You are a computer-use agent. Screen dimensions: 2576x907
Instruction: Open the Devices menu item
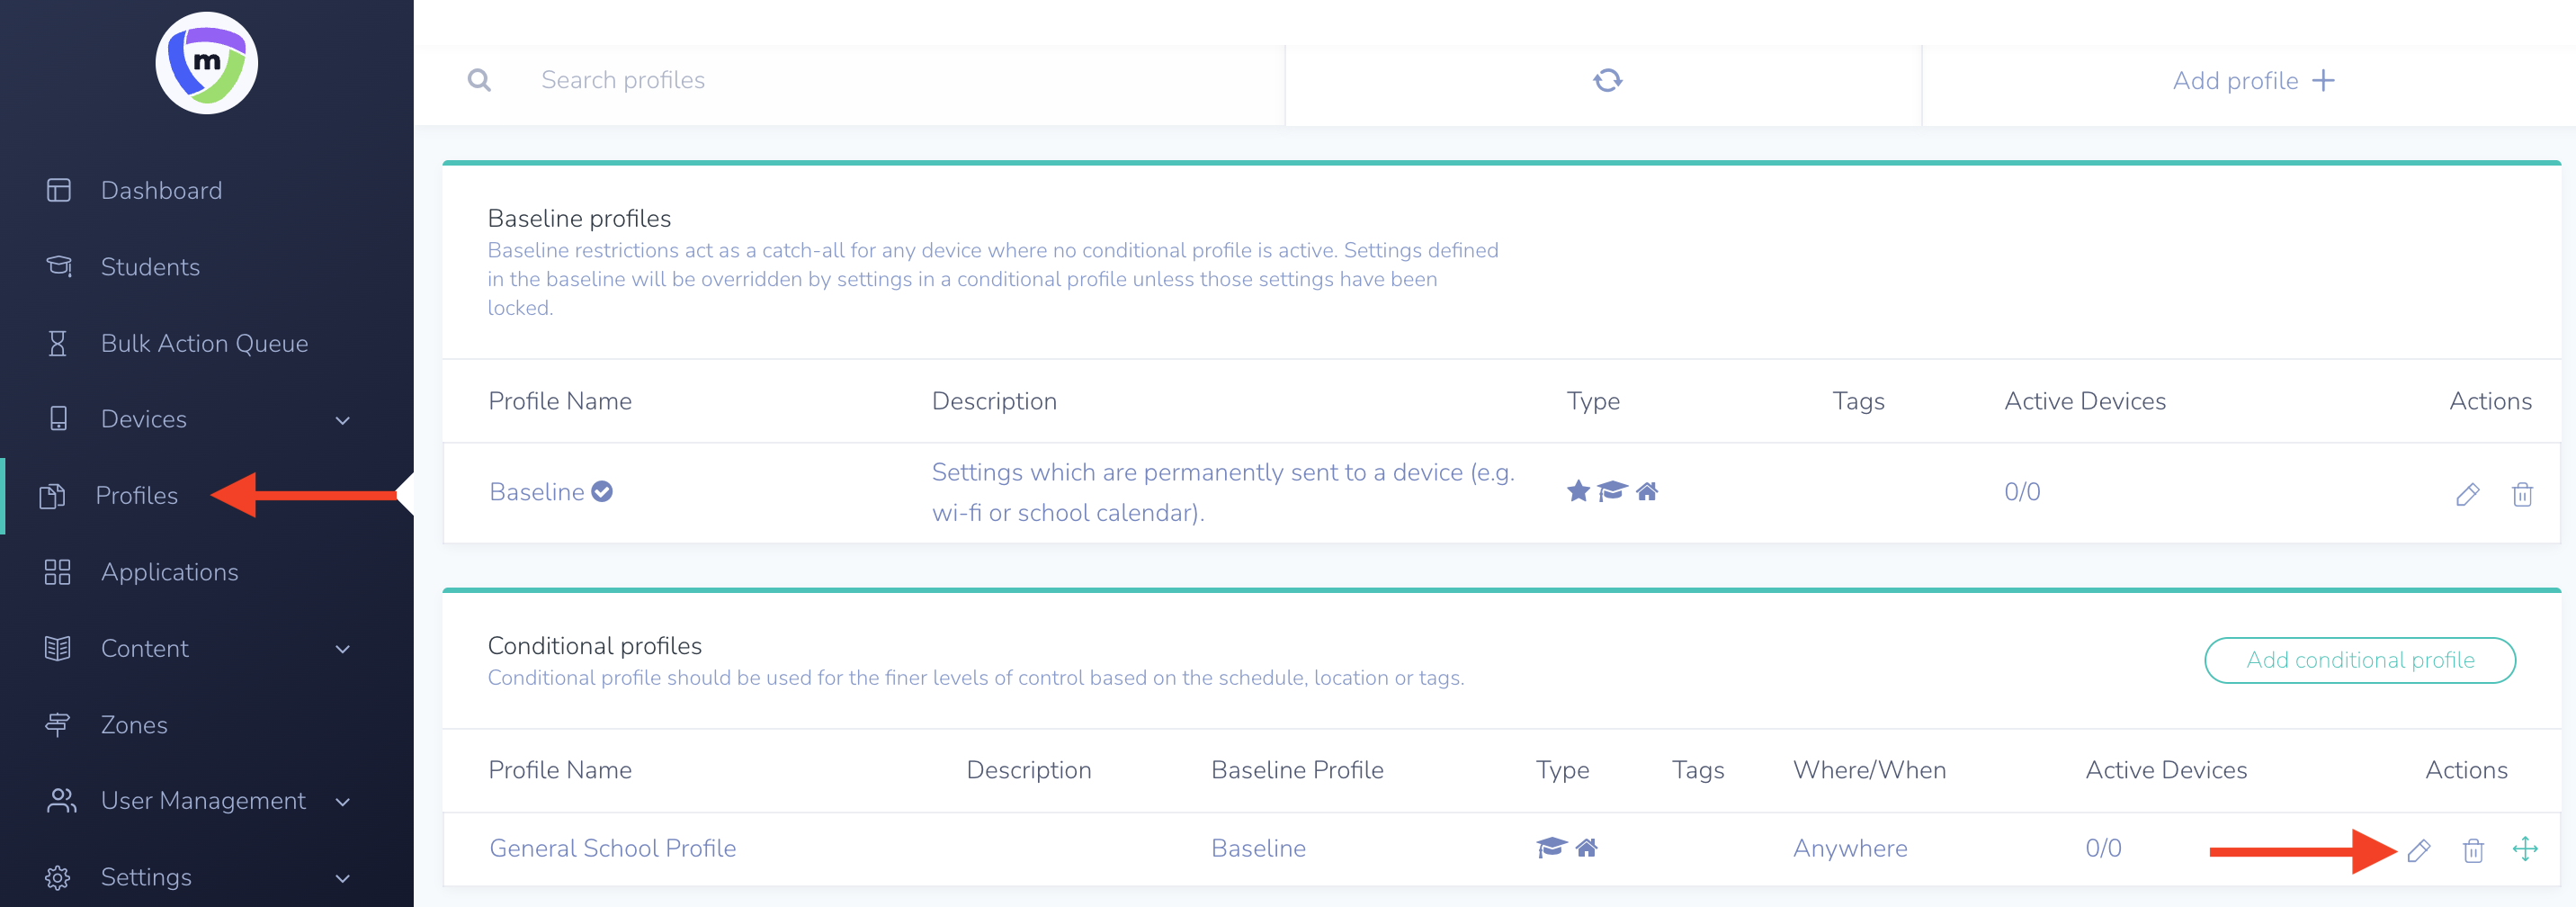144,419
